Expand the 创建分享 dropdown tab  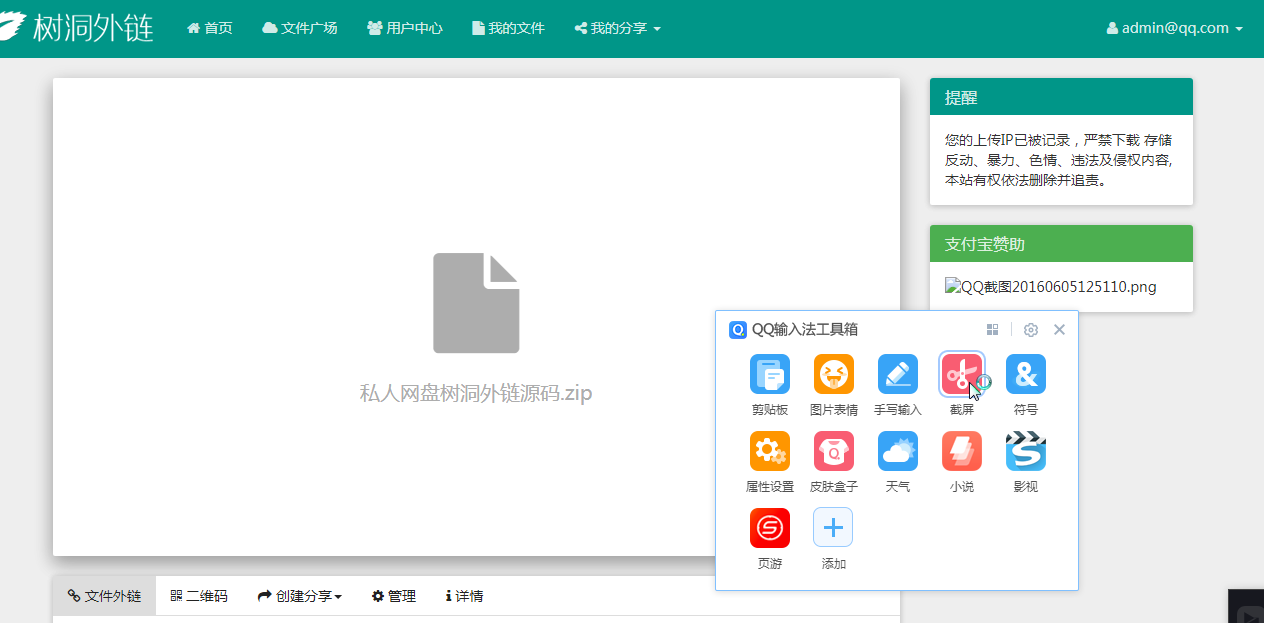coord(300,596)
